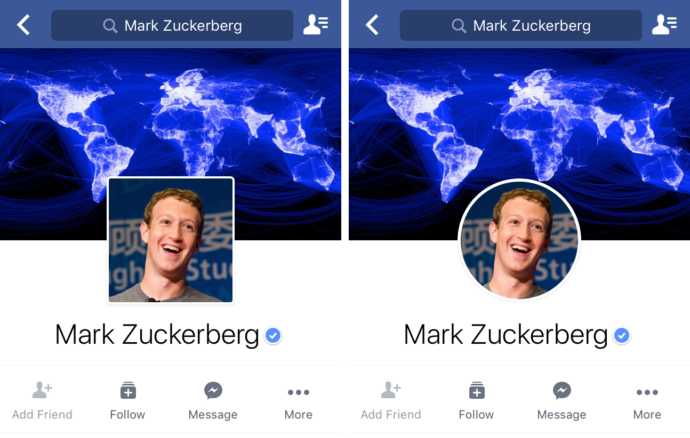
Task: Tap Add Friend icon in left profile
Action: [x=42, y=390]
